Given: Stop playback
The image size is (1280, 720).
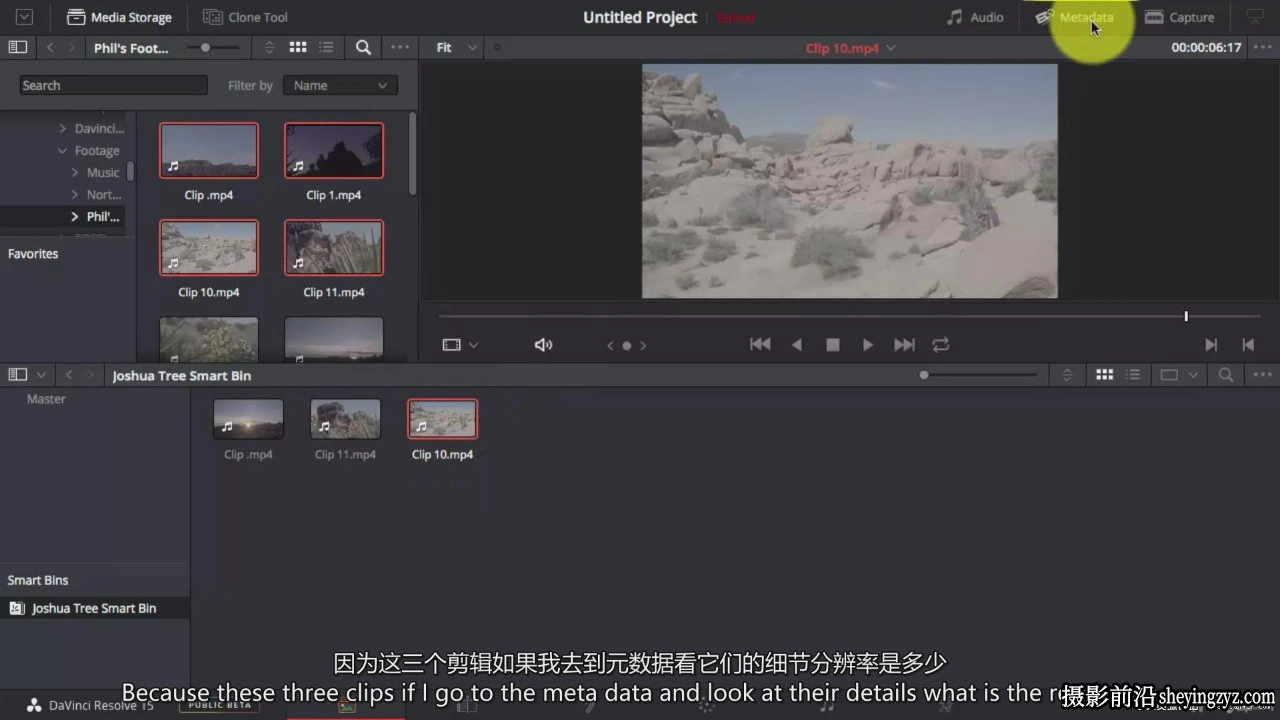Looking at the screenshot, I should click(832, 344).
